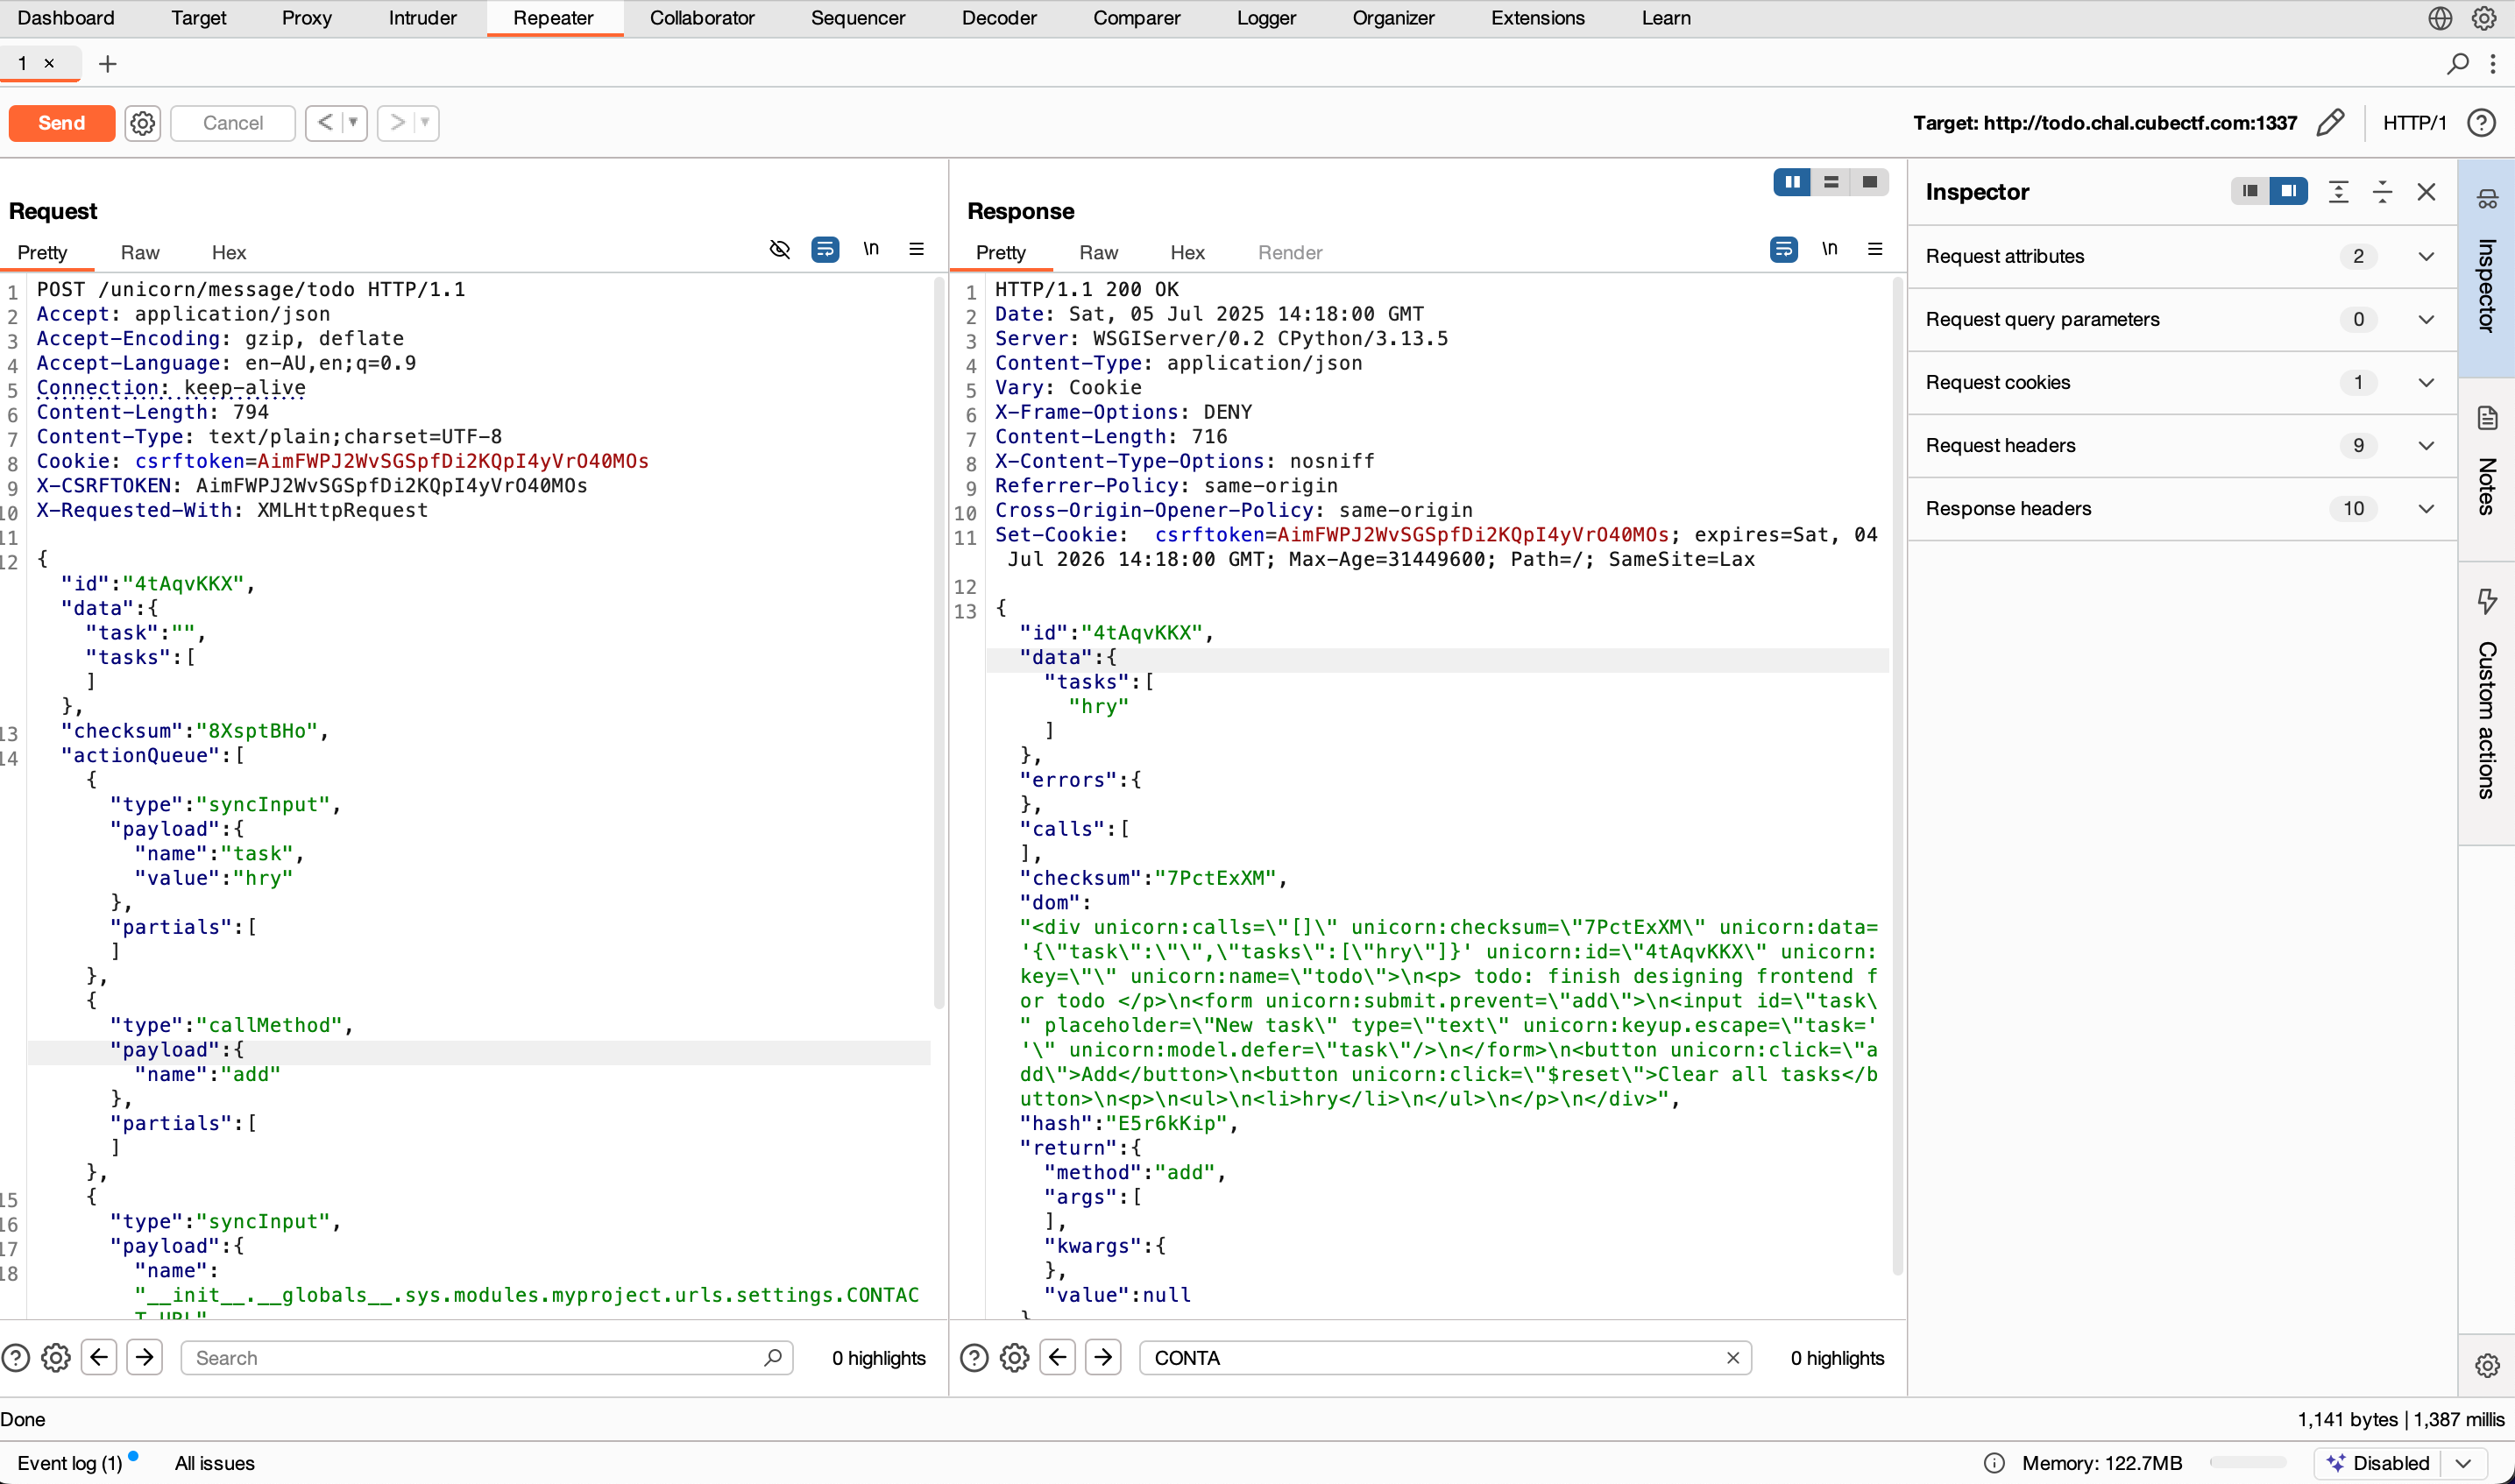The height and width of the screenshot is (1484, 2515).
Task: Clear the CONTA response search text
Action: [1733, 1358]
